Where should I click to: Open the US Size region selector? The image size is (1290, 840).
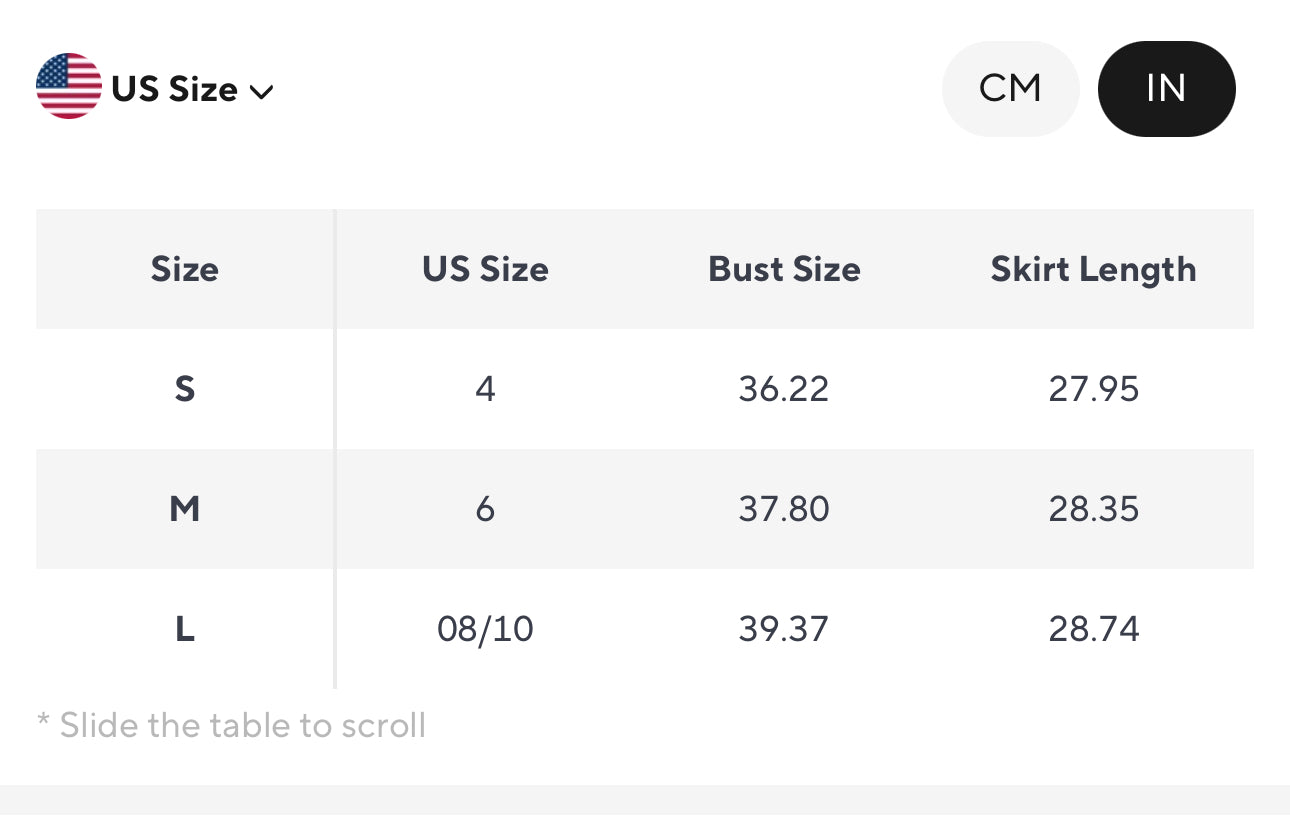(x=175, y=90)
